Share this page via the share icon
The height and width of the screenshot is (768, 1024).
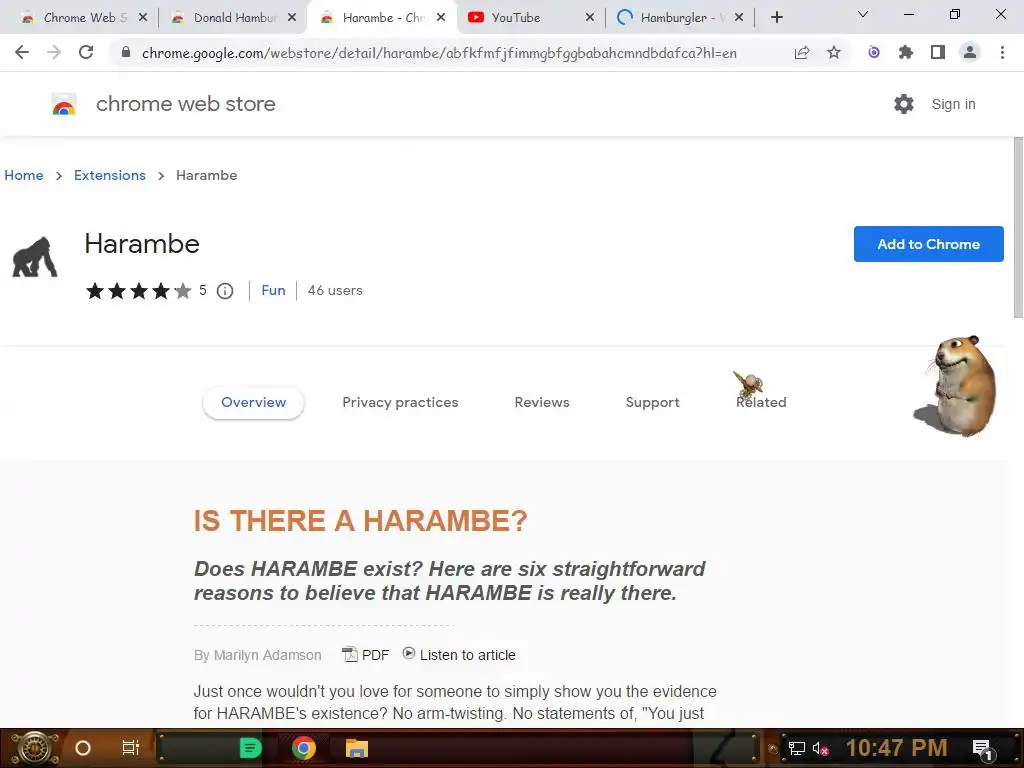[801, 52]
